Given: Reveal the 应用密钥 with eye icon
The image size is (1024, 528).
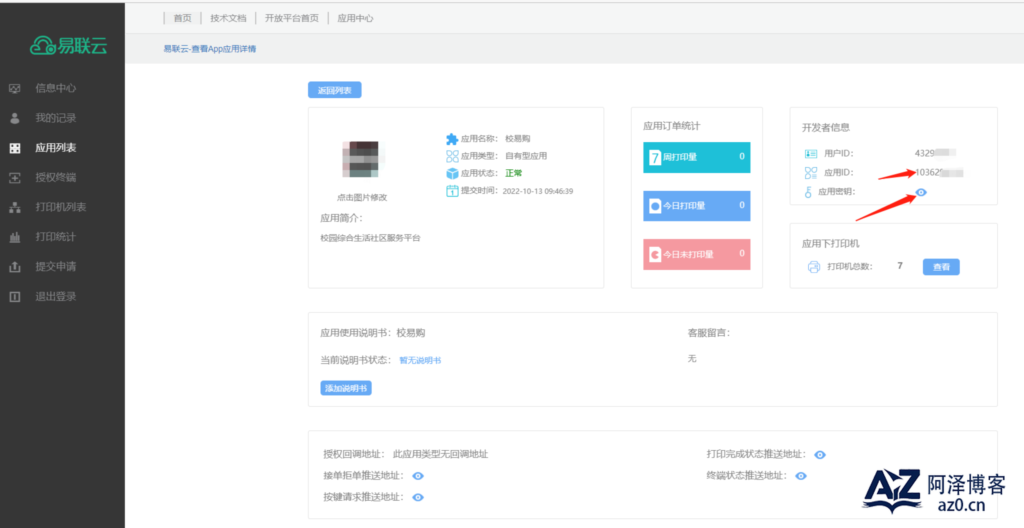Looking at the screenshot, I should click(x=921, y=192).
